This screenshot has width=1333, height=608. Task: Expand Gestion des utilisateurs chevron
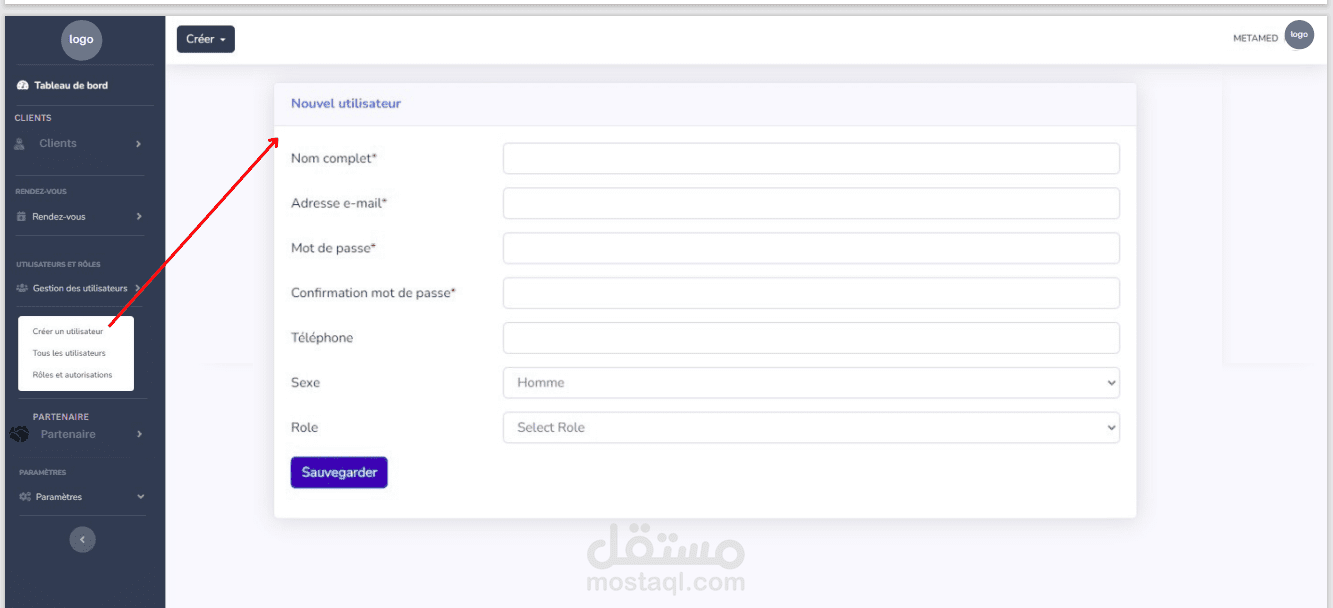(137, 288)
